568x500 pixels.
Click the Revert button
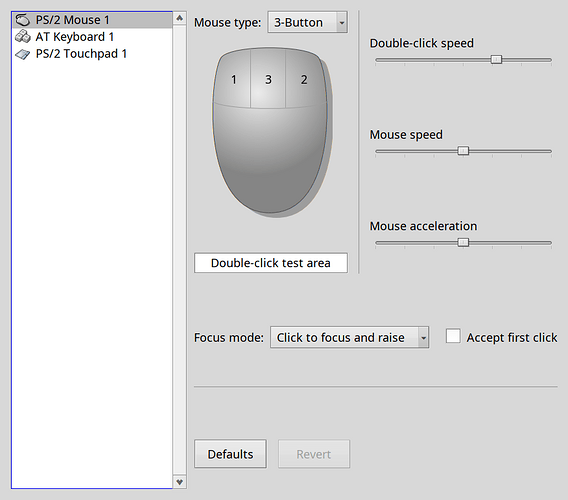[x=314, y=454]
